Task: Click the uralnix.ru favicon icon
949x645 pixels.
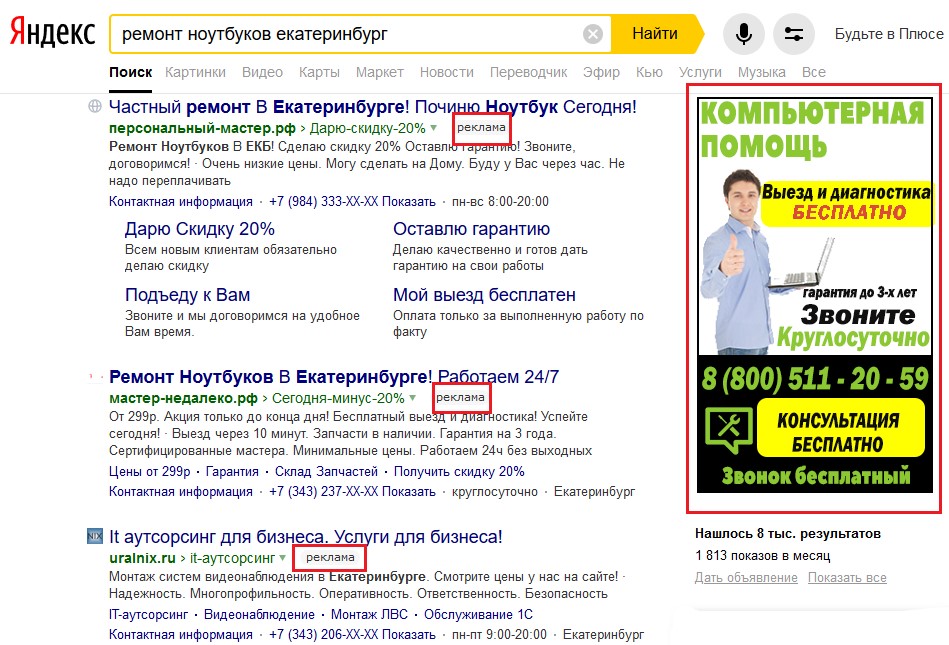Action: 95,536
